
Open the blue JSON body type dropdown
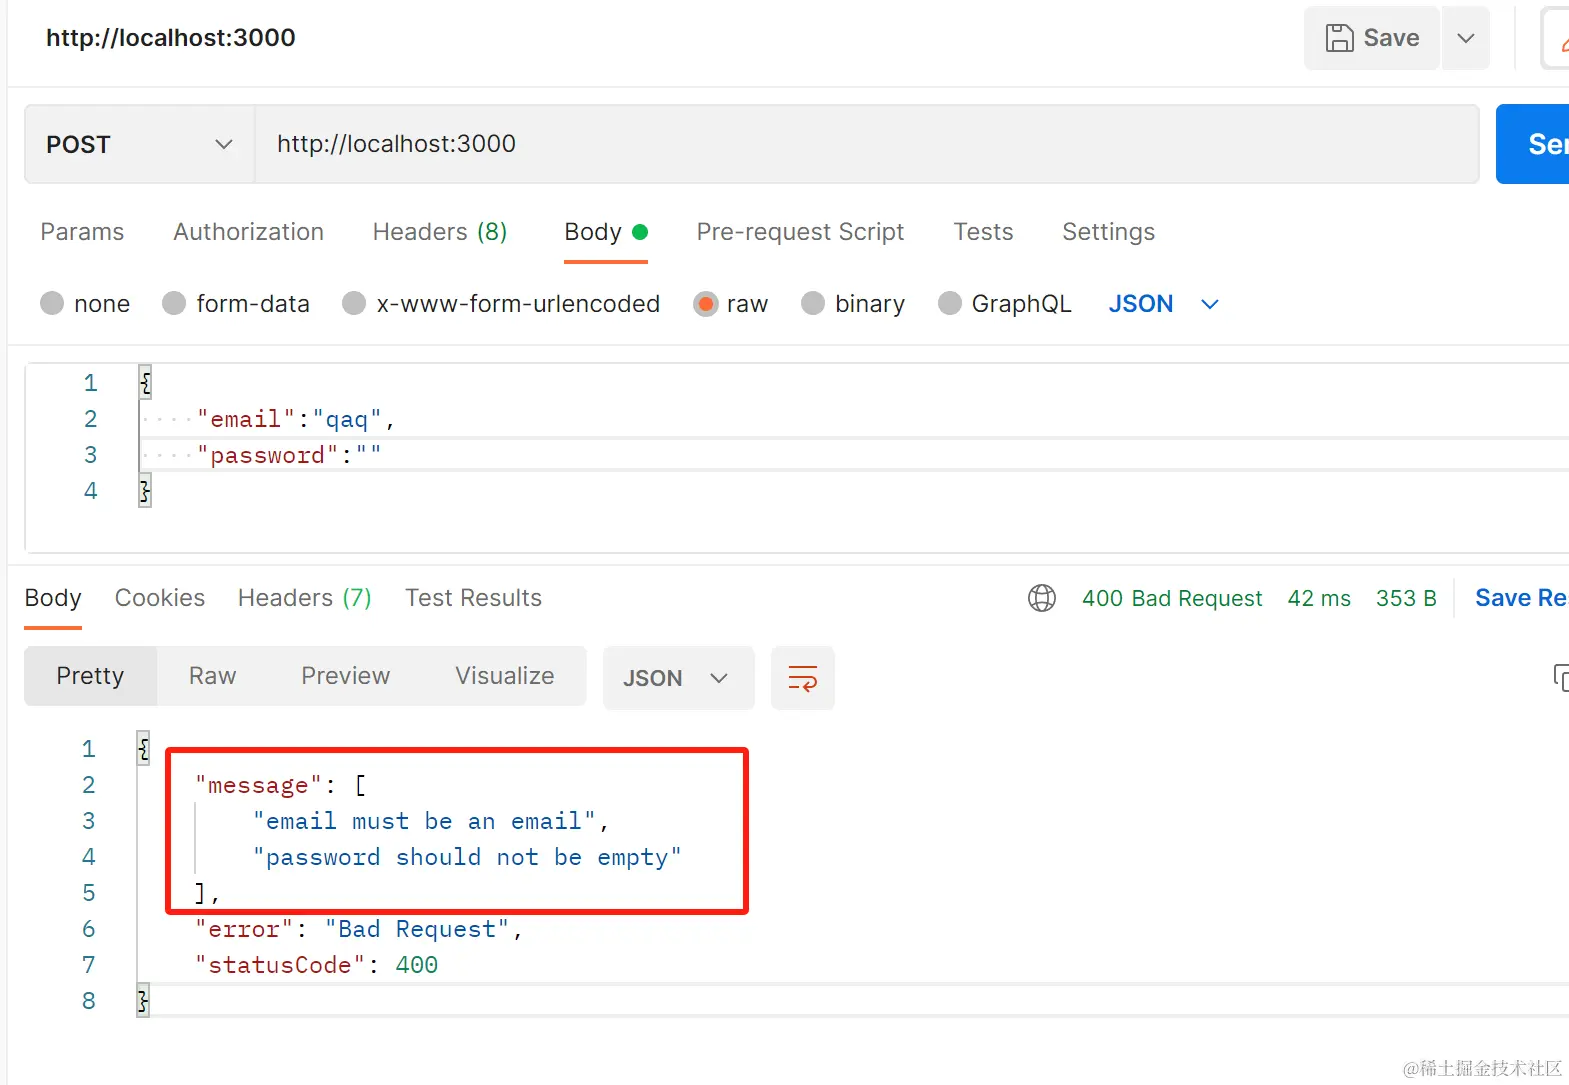tap(1163, 303)
